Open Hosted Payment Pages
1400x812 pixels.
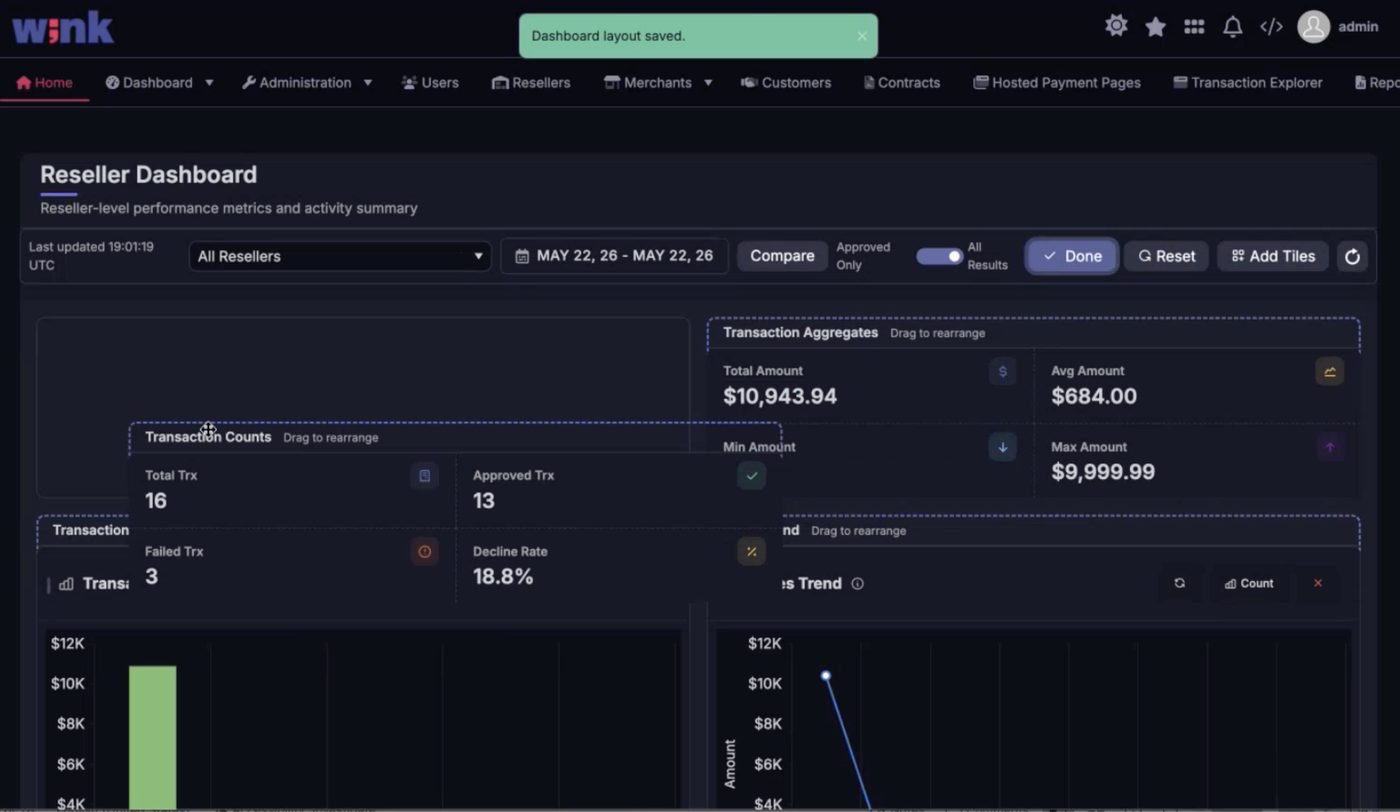click(x=1057, y=83)
